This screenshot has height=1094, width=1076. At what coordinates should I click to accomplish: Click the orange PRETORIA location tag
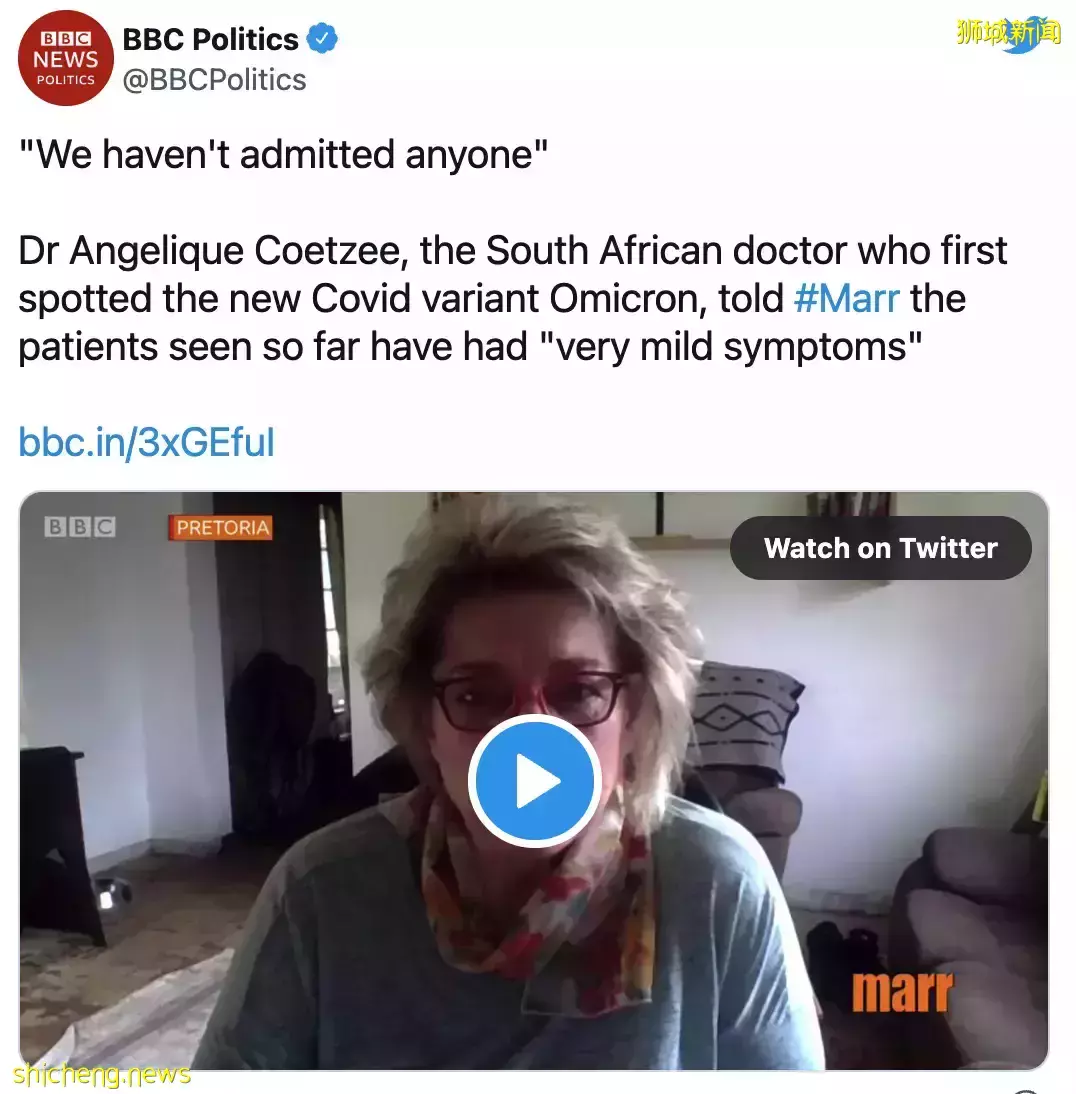click(223, 527)
